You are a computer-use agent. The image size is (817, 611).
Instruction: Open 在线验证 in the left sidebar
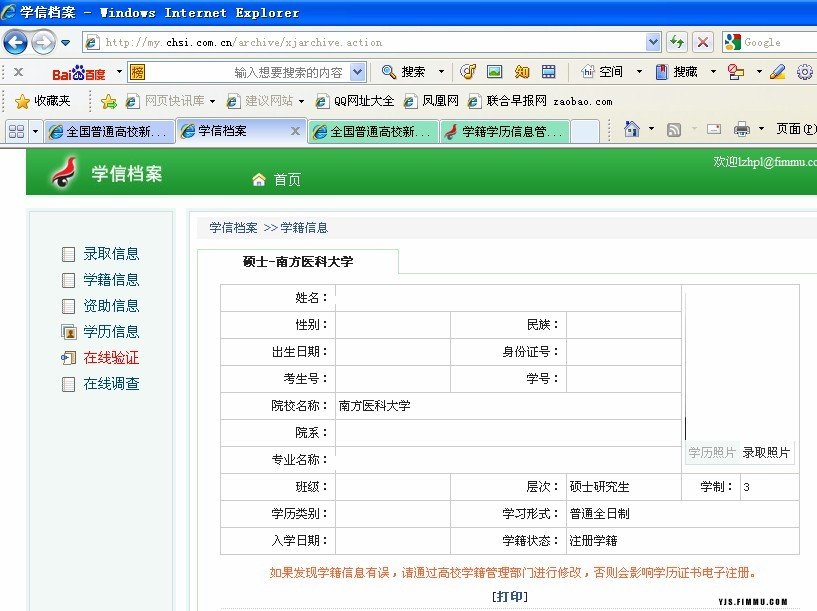(111, 358)
